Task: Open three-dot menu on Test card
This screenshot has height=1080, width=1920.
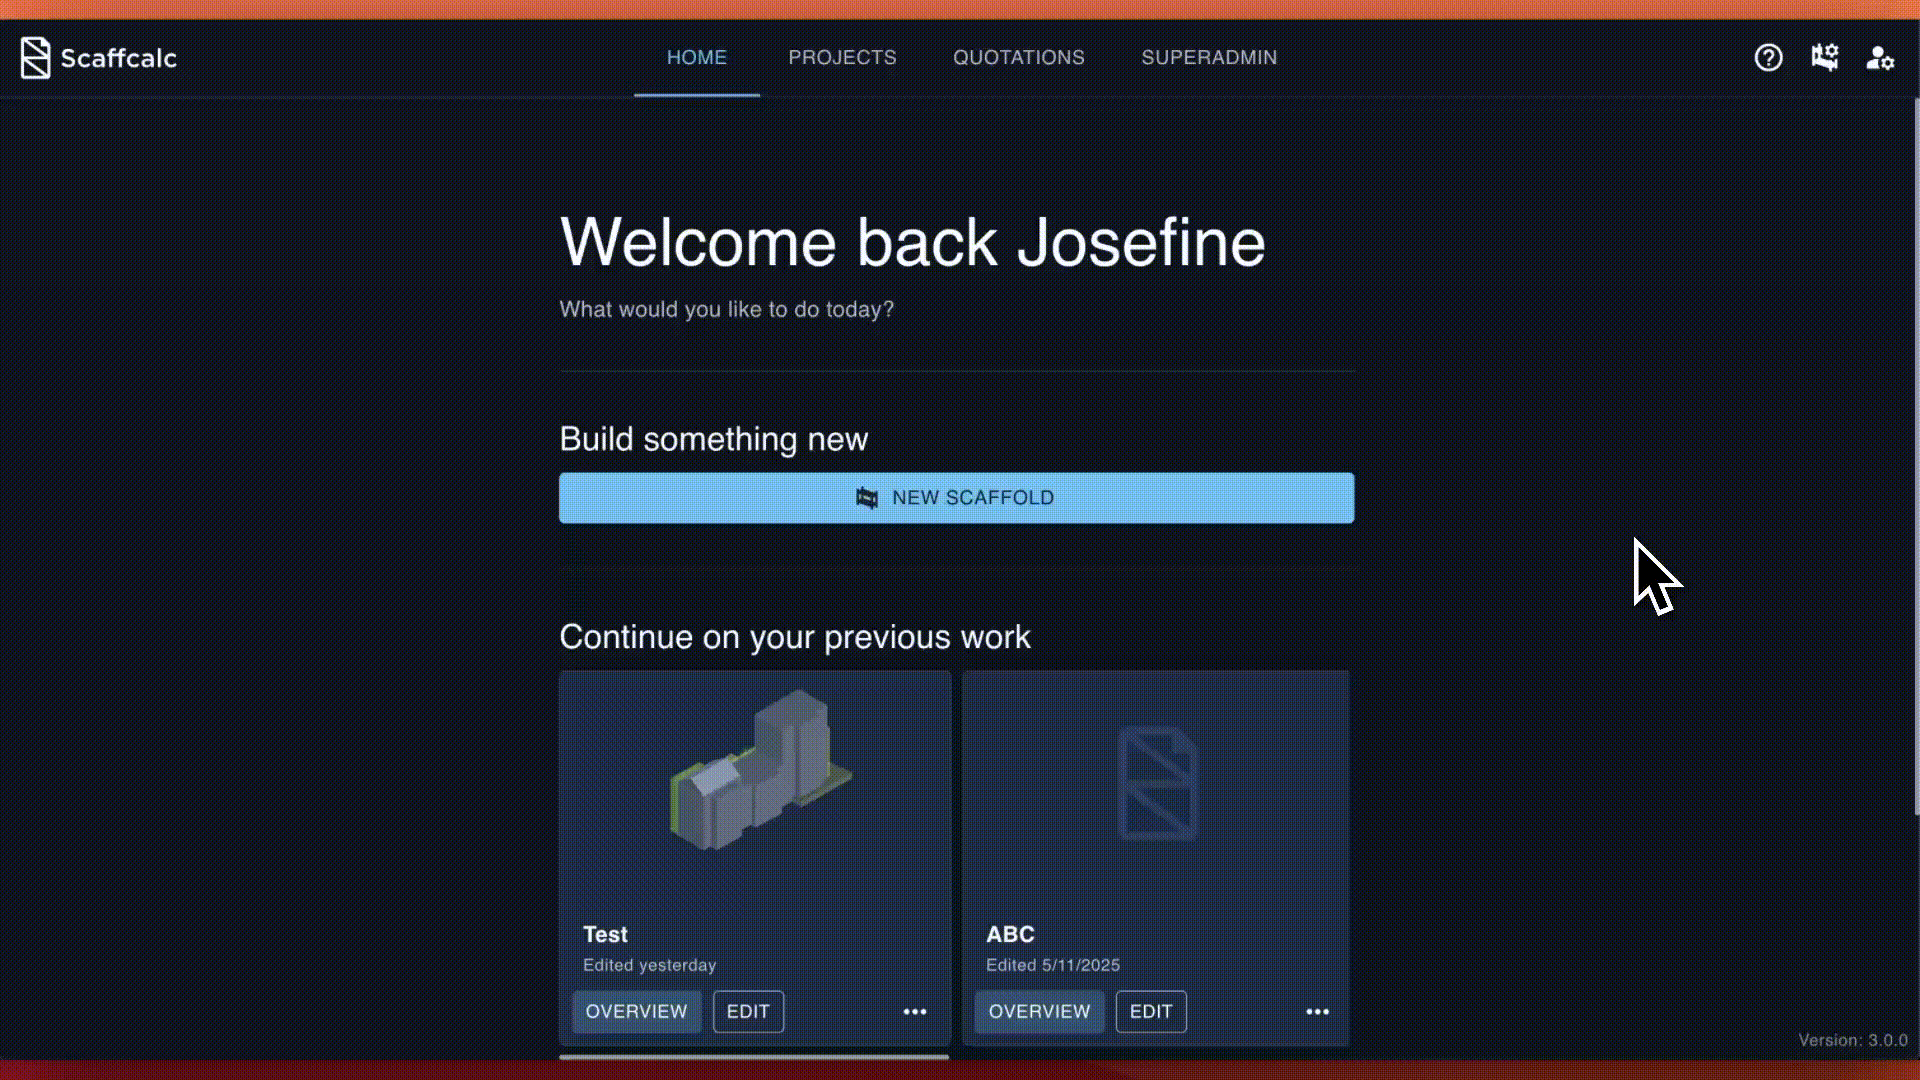Action: pyautogui.click(x=914, y=1012)
